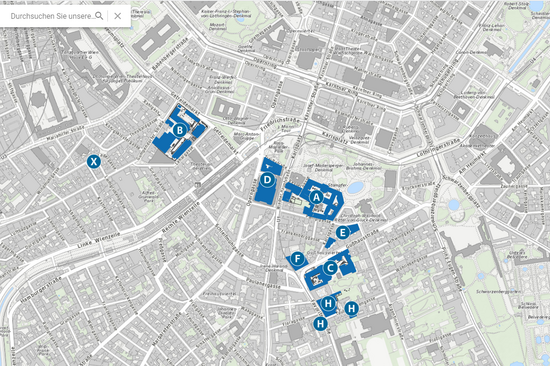550x366 pixels.
Task: Select map marker B
Action: (180, 130)
